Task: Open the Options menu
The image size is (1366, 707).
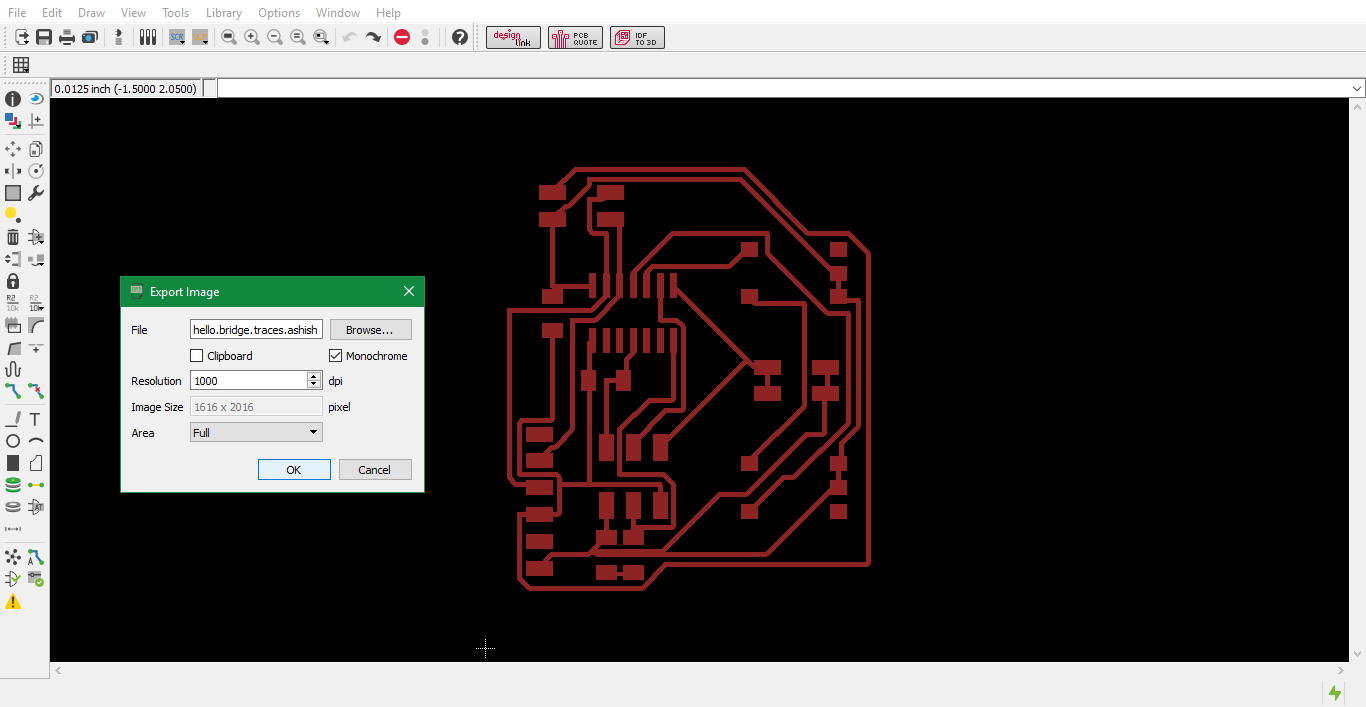Action: [279, 13]
